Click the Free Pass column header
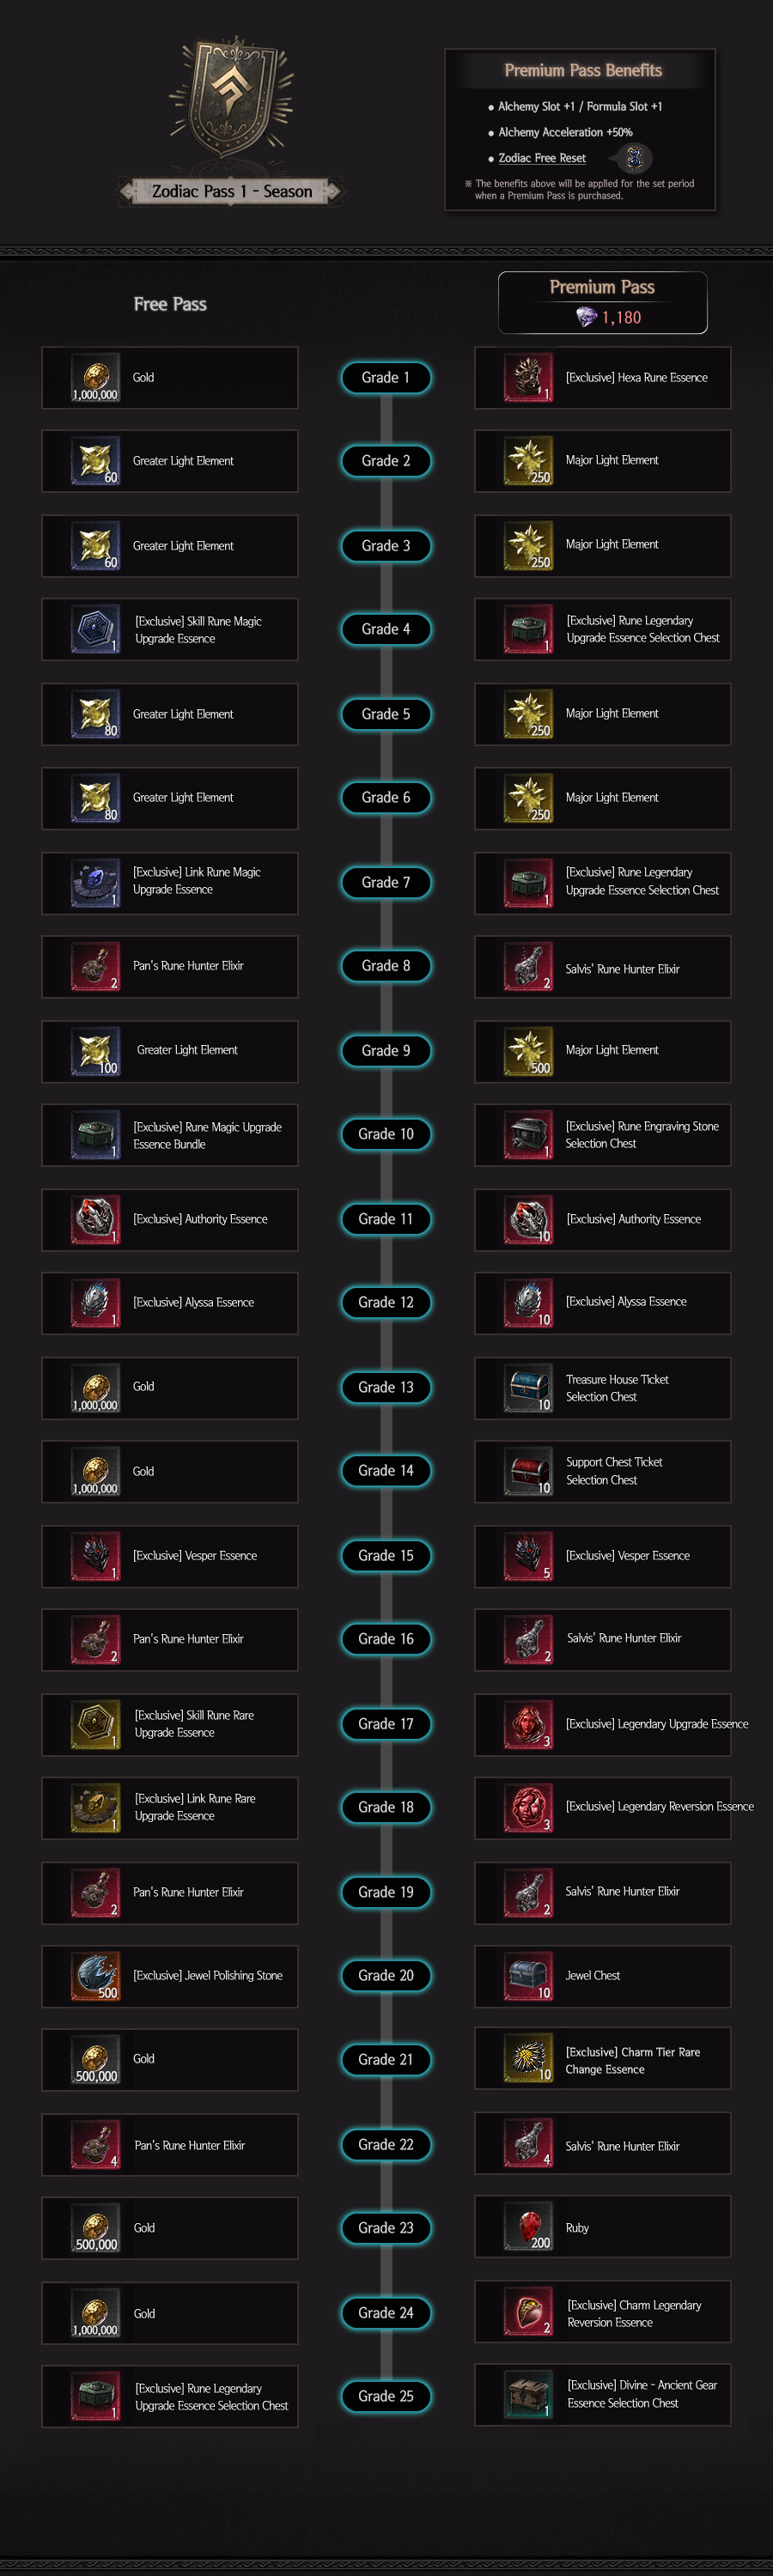 click(x=170, y=304)
